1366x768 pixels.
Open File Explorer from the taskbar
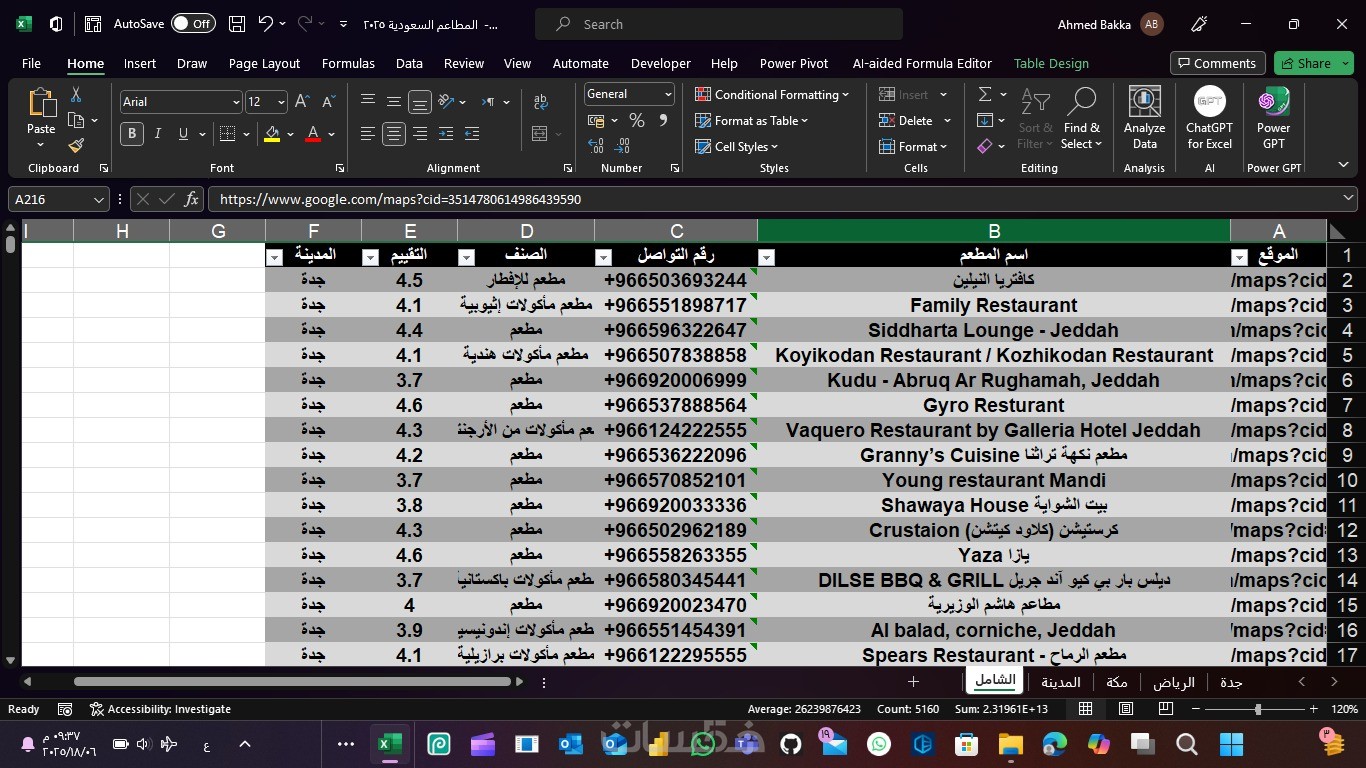point(1010,744)
